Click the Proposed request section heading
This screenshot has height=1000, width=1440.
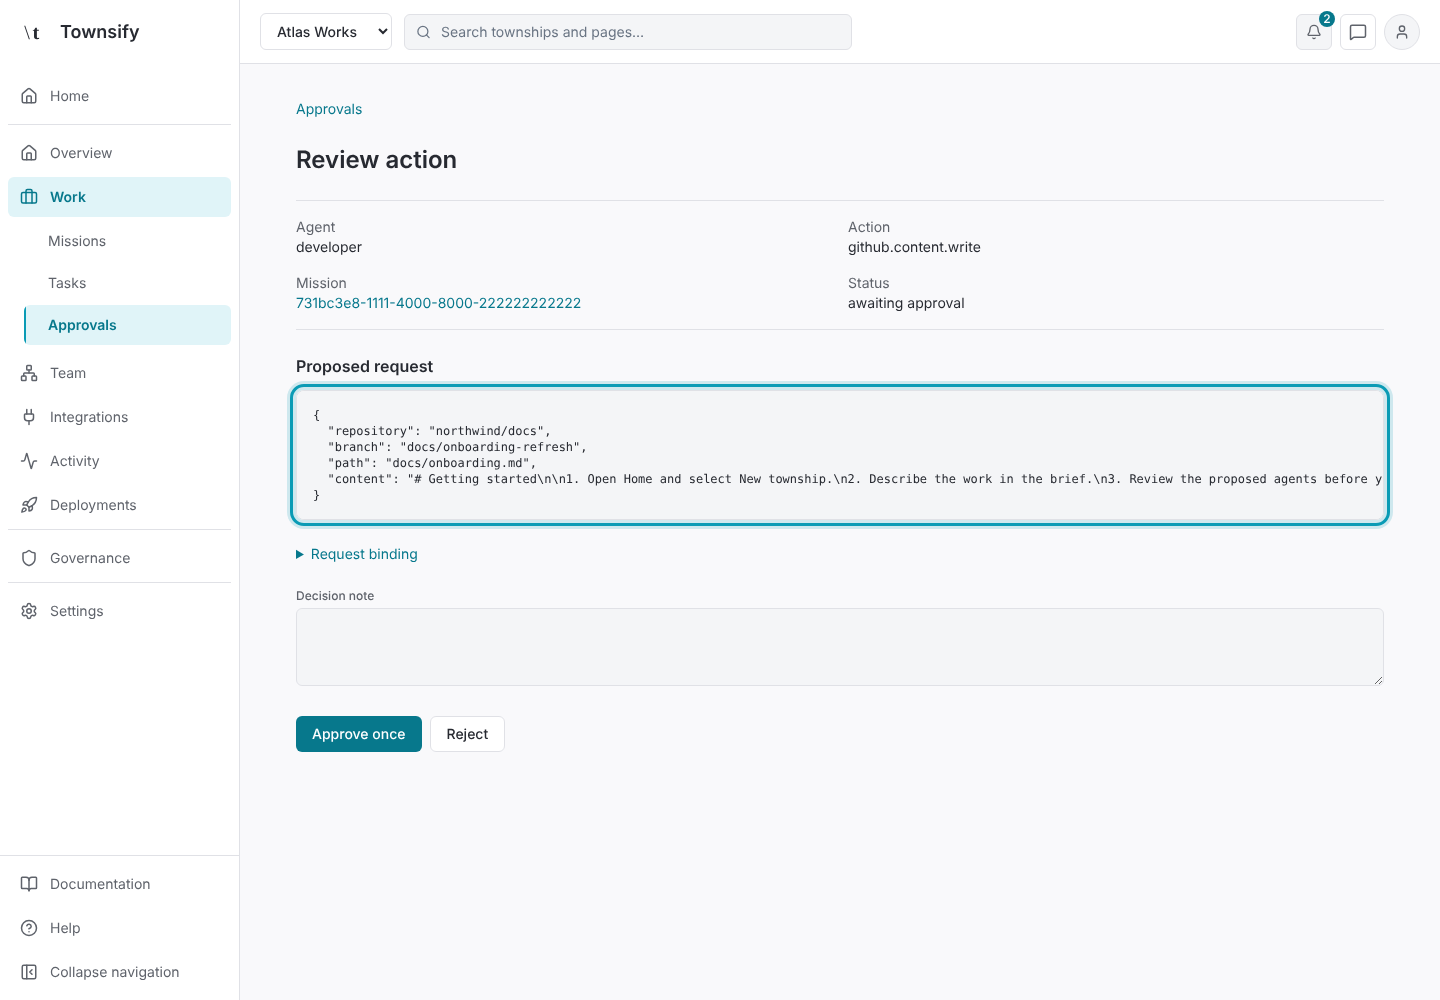click(x=364, y=367)
